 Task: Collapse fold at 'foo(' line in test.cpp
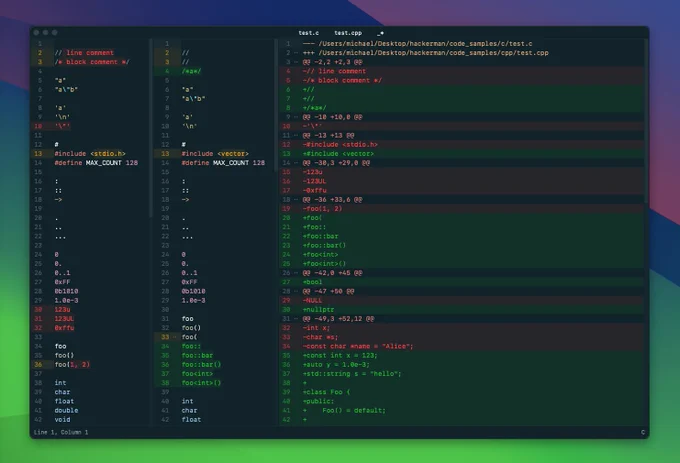tap(175, 337)
